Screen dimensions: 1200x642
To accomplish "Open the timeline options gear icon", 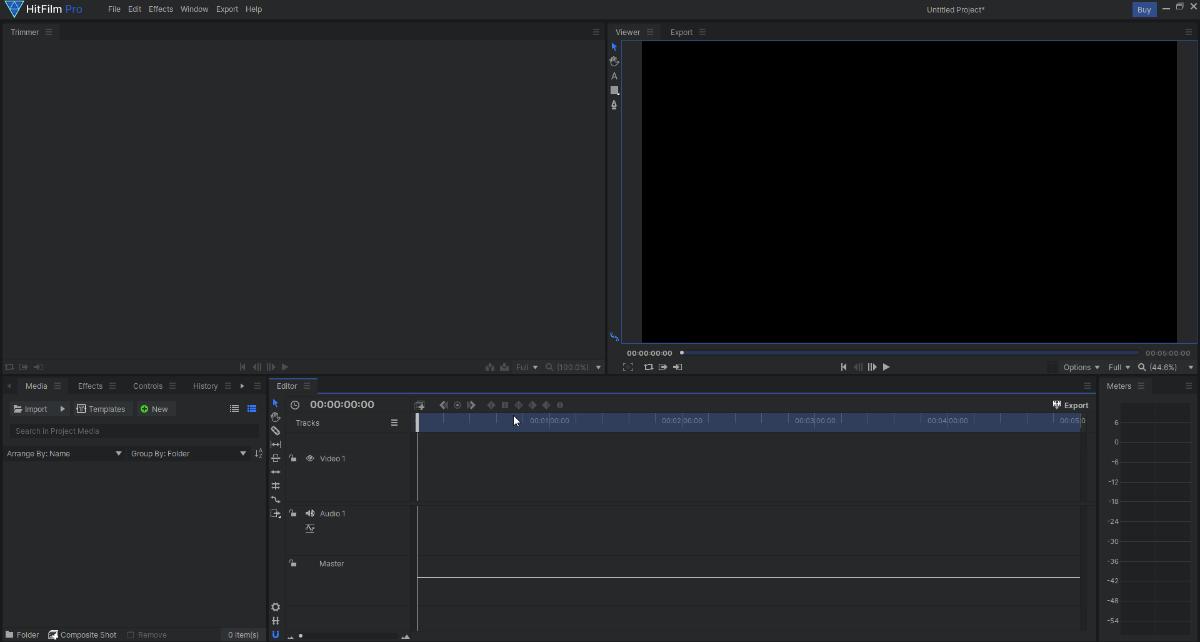I will pyautogui.click(x=275, y=607).
